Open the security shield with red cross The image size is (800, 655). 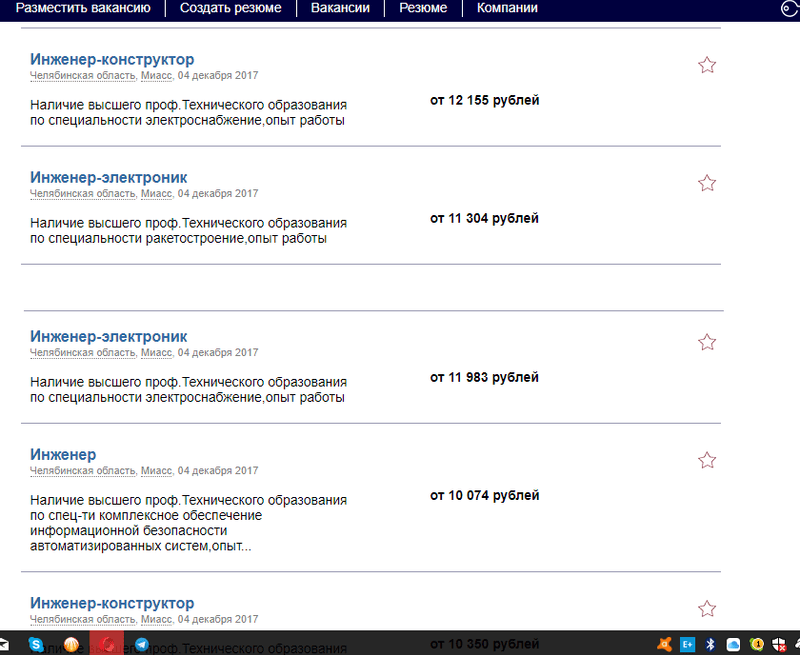point(779,645)
